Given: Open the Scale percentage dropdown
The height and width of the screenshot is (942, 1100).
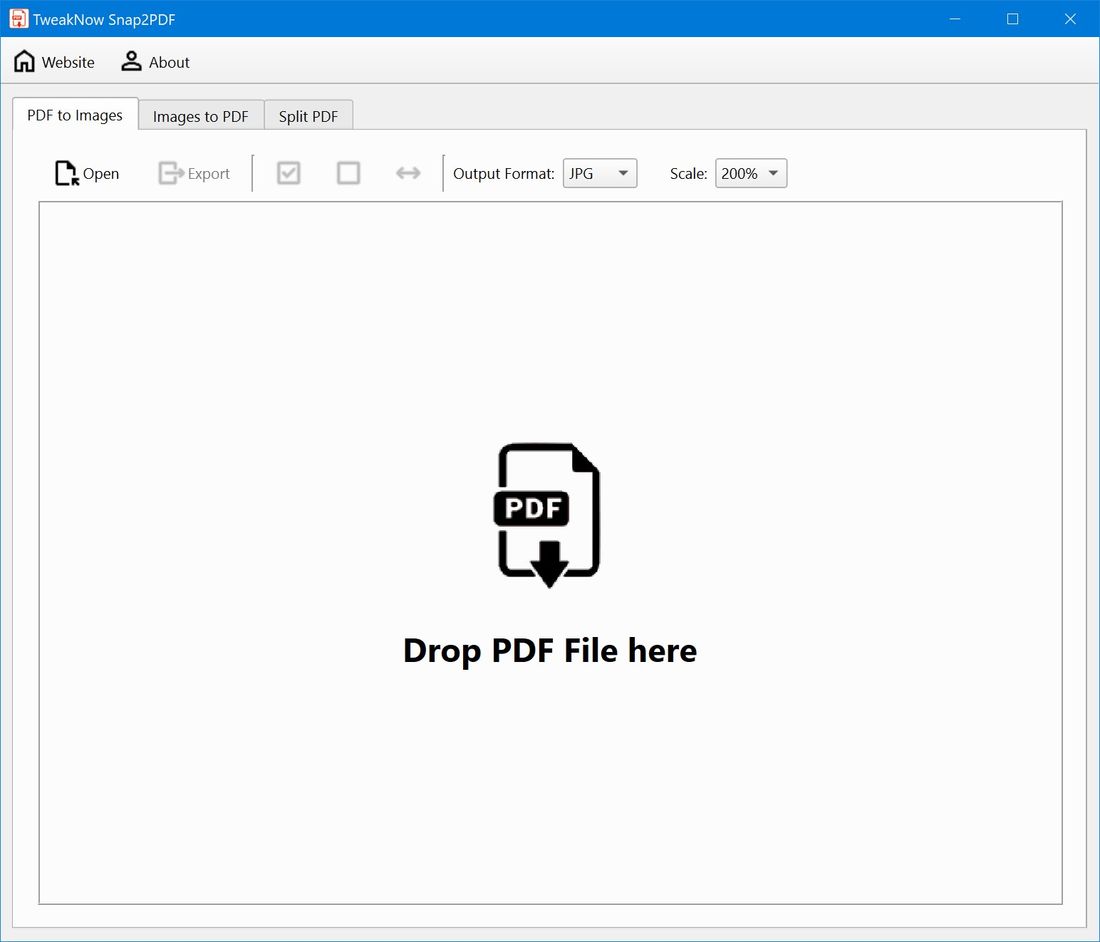Looking at the screenshot, I should pos(750,172).
